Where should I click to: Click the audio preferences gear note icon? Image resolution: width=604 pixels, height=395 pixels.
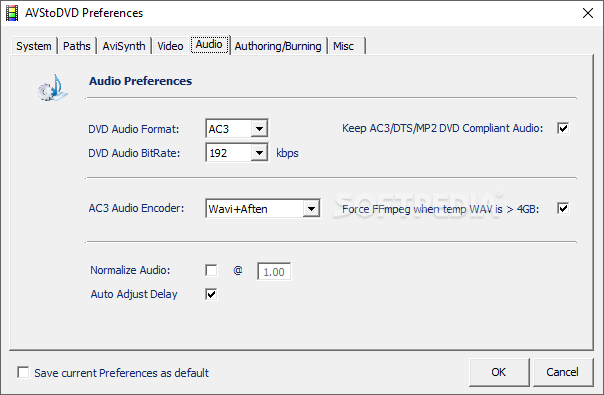pyautogui.click(x=53, y=88)
